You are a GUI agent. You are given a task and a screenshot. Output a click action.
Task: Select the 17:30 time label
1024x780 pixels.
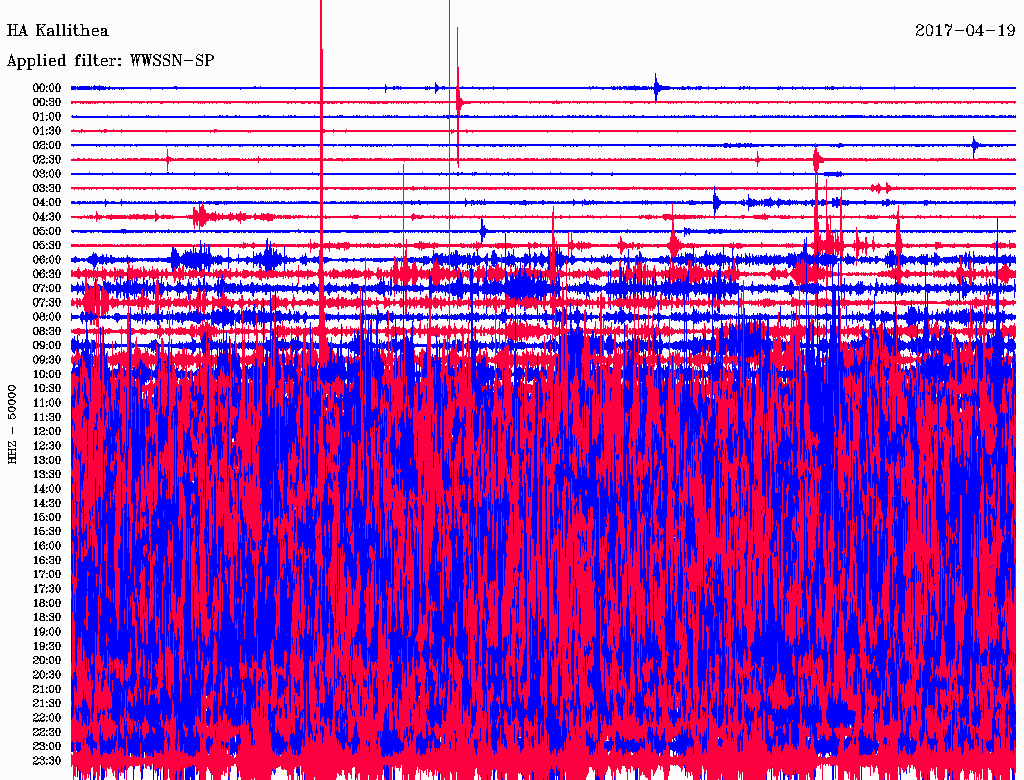coord(47,589)
